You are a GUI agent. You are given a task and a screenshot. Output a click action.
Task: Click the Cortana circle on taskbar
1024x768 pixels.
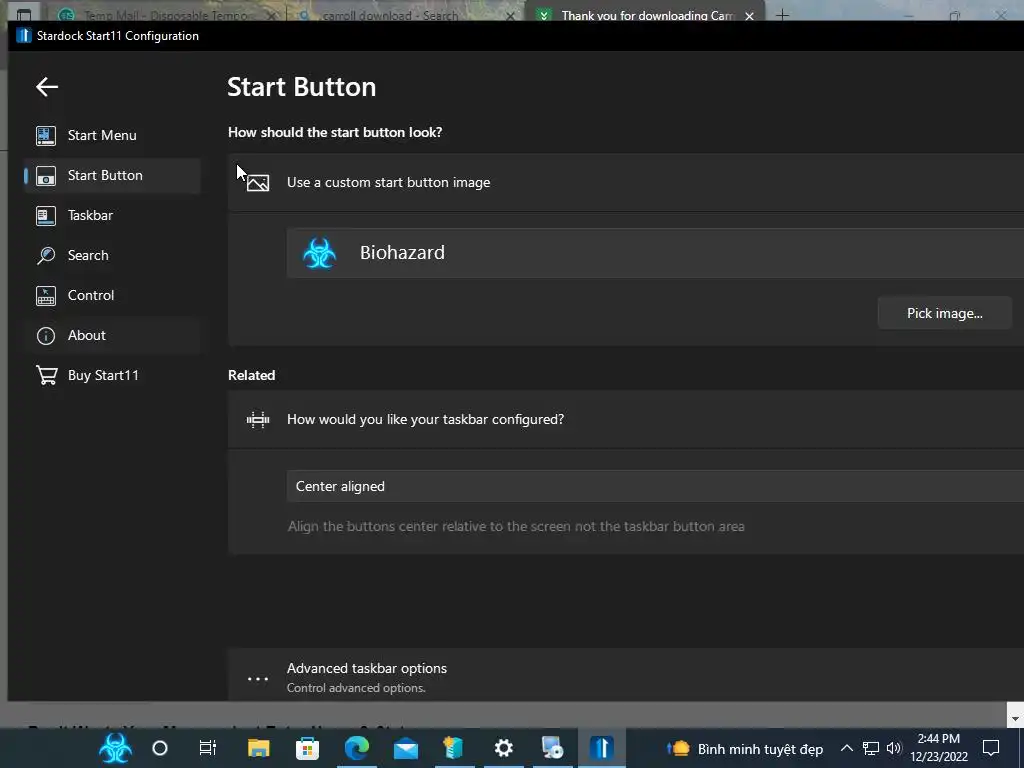click(160, 748)
